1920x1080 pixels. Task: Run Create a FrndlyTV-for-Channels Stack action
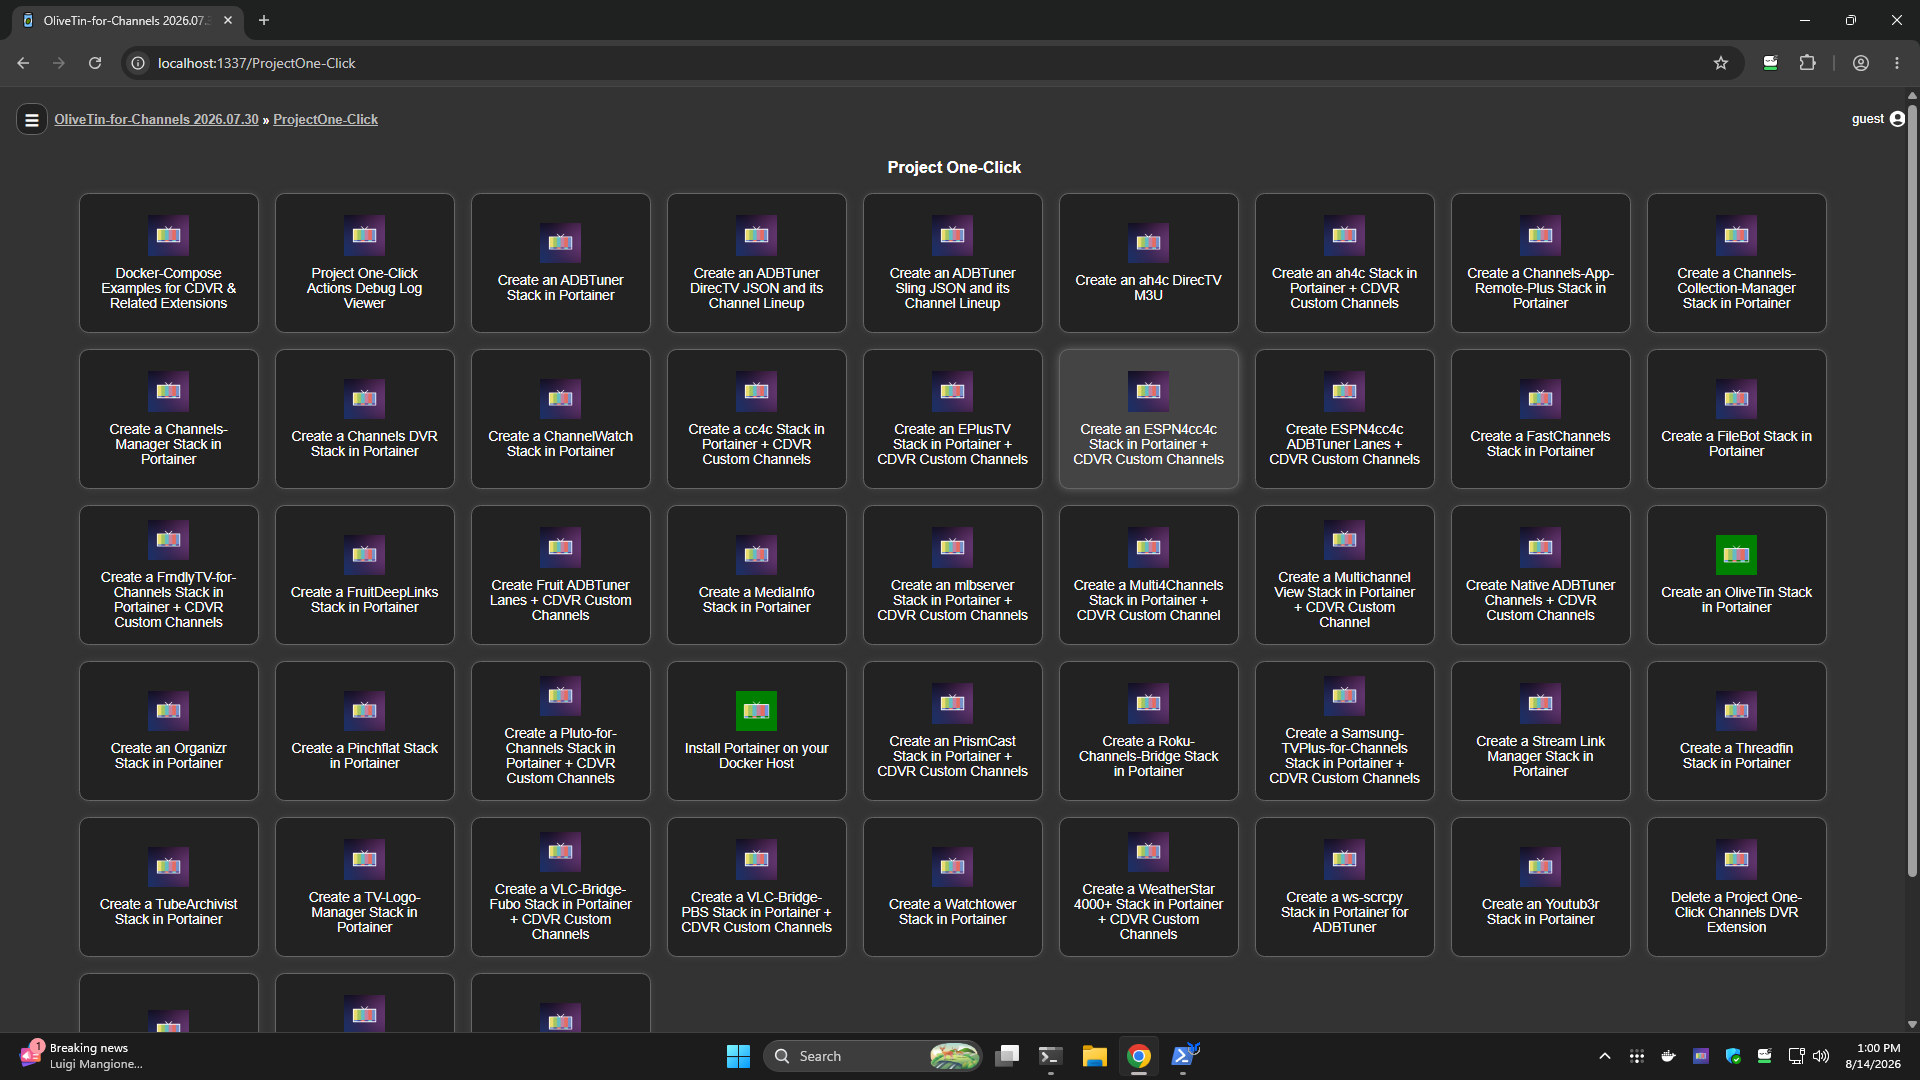pos(169,575)
